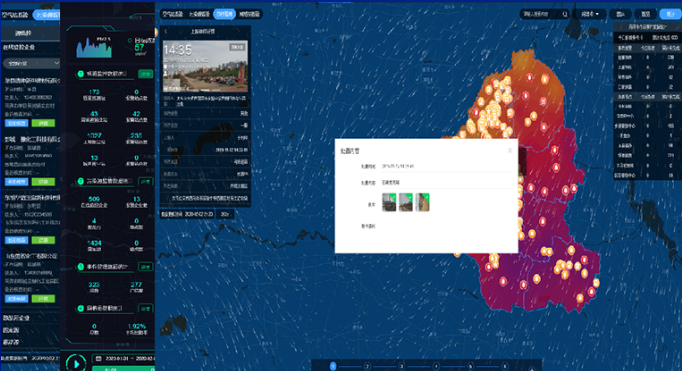The height and width of the screenshot is (371, 682).
Task: Click green detail button beside section 1 header
Action: 146,74
